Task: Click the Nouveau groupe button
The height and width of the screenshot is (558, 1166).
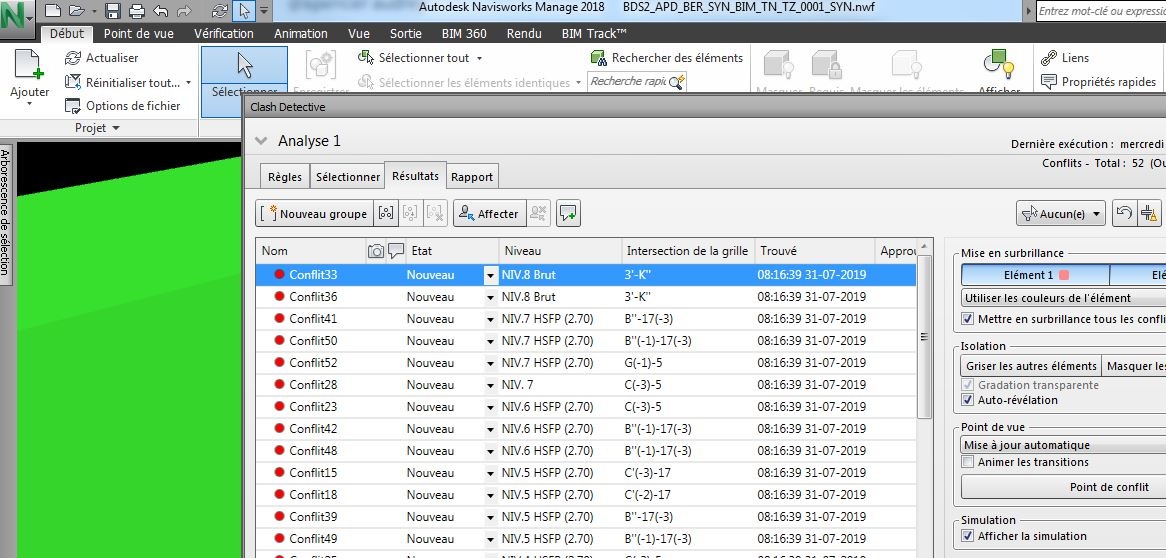Action: pos(315,213)
